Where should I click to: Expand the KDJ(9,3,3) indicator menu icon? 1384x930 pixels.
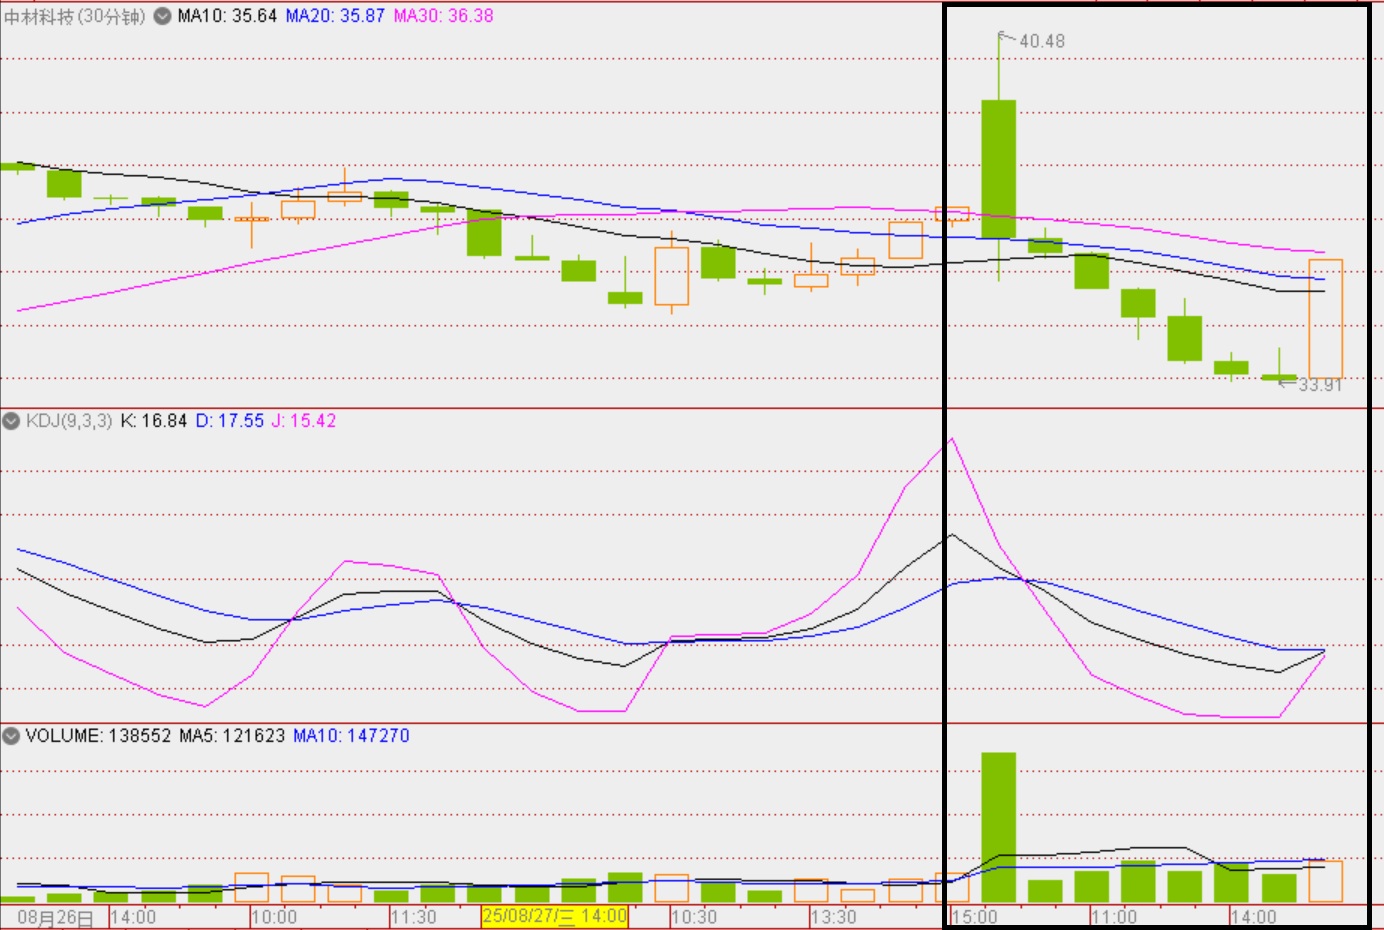coord(11,421)
